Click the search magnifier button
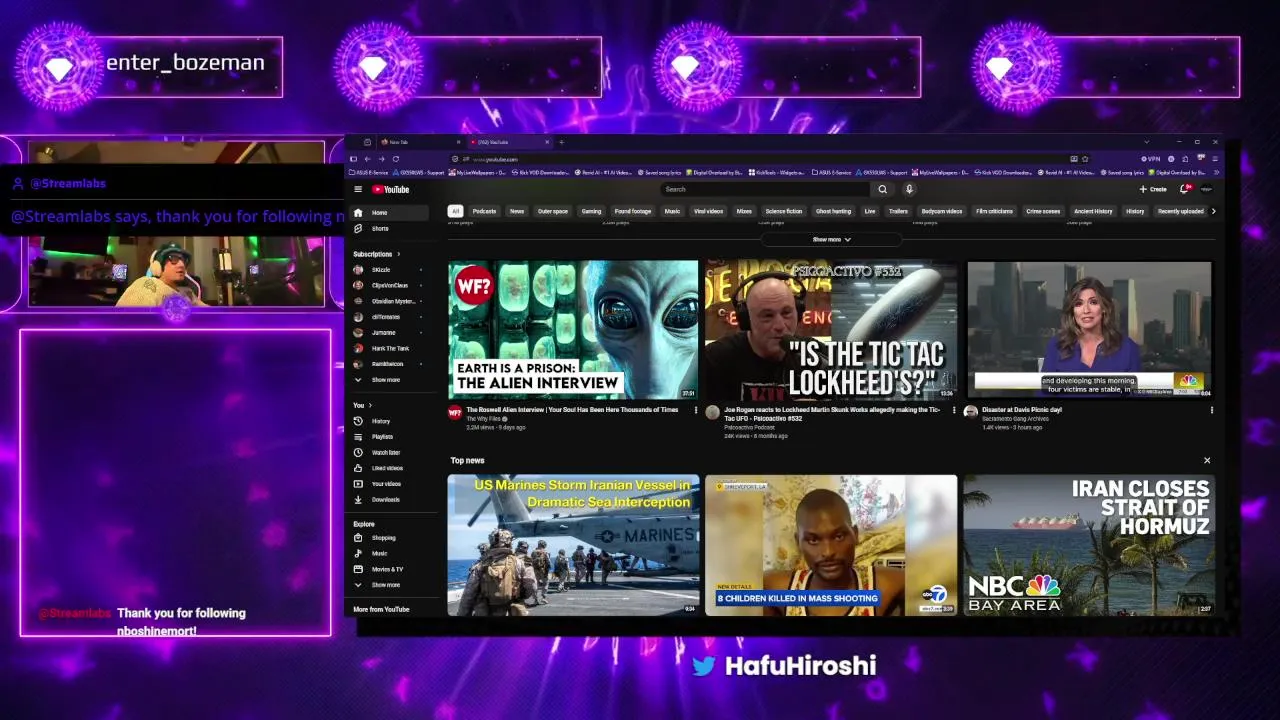Screen dimensions: 1280x720 pos(882,189)
